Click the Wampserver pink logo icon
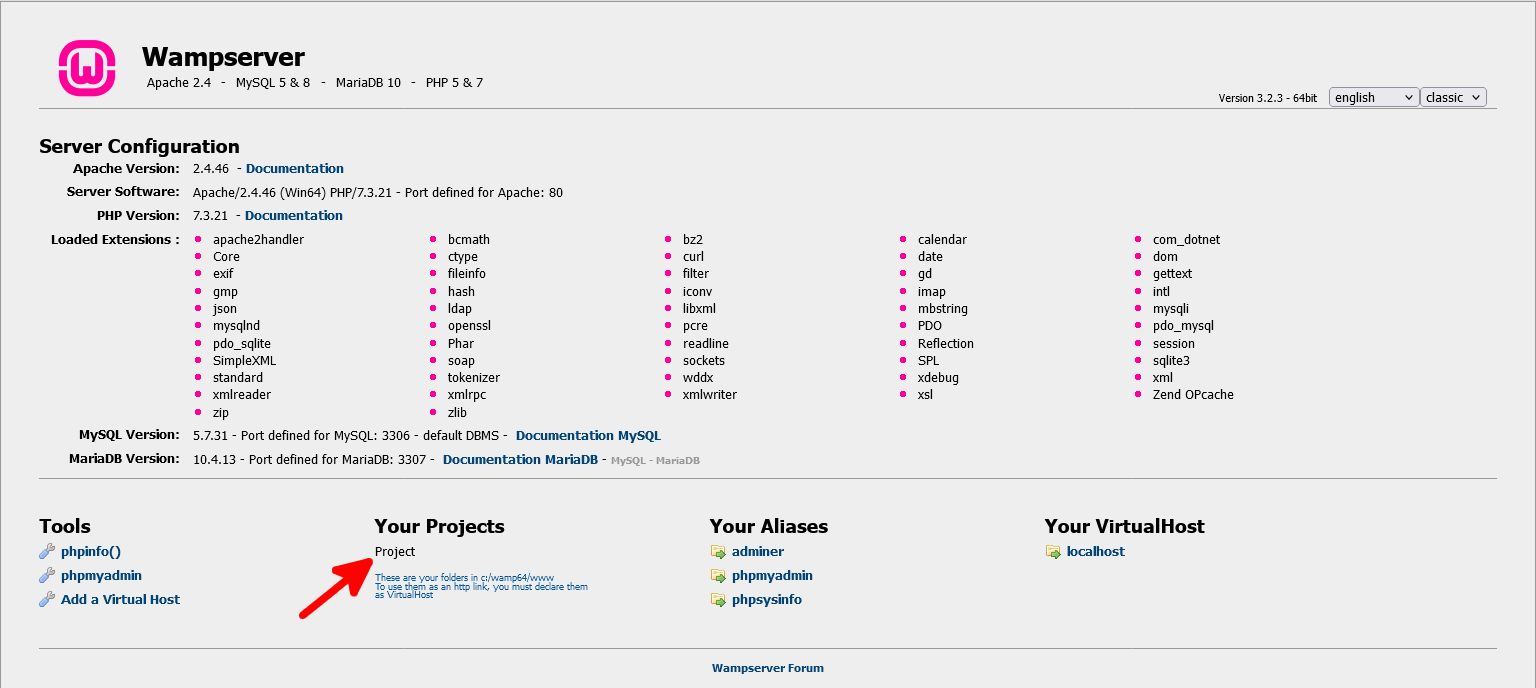The width and height of the screenshot is (1536, 688). (86, 67)
